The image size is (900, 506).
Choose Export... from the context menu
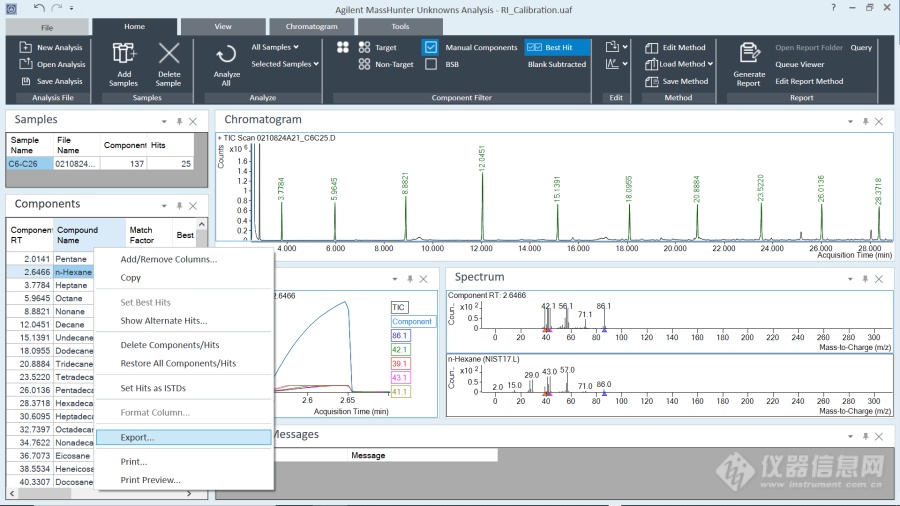click(184, 437)
